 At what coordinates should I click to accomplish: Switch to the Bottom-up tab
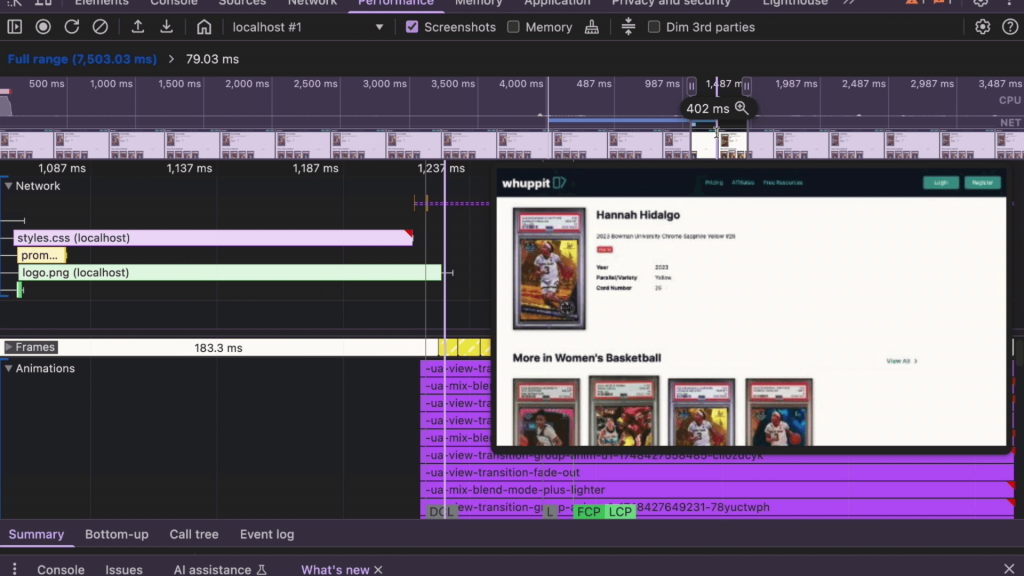pos(116,534)
